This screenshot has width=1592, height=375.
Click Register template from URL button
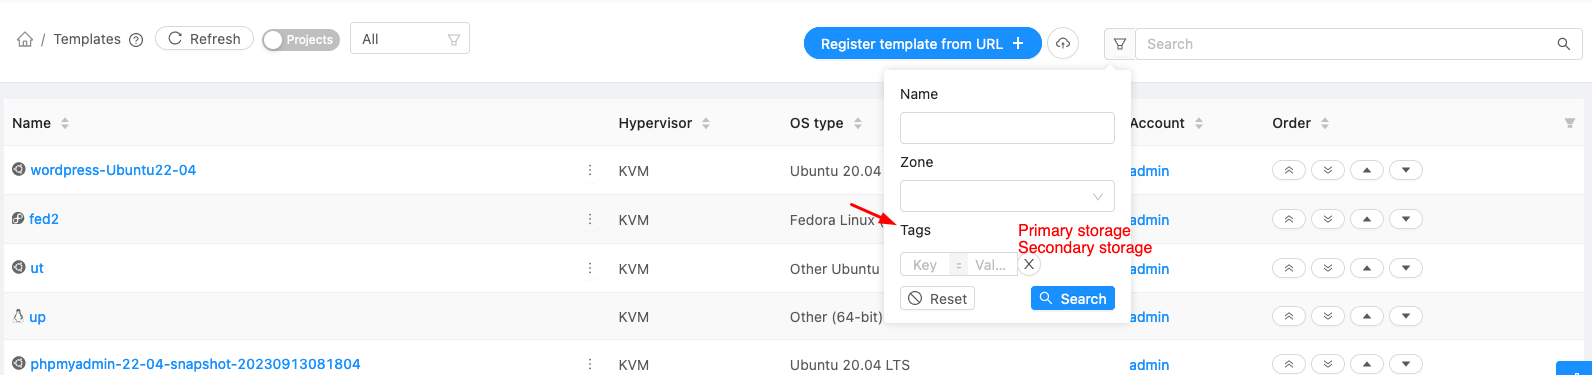(x=922, y=44)
